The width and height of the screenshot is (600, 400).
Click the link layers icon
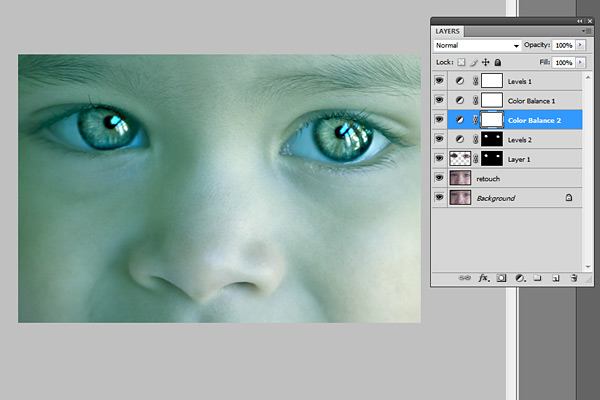click(465, 278)
